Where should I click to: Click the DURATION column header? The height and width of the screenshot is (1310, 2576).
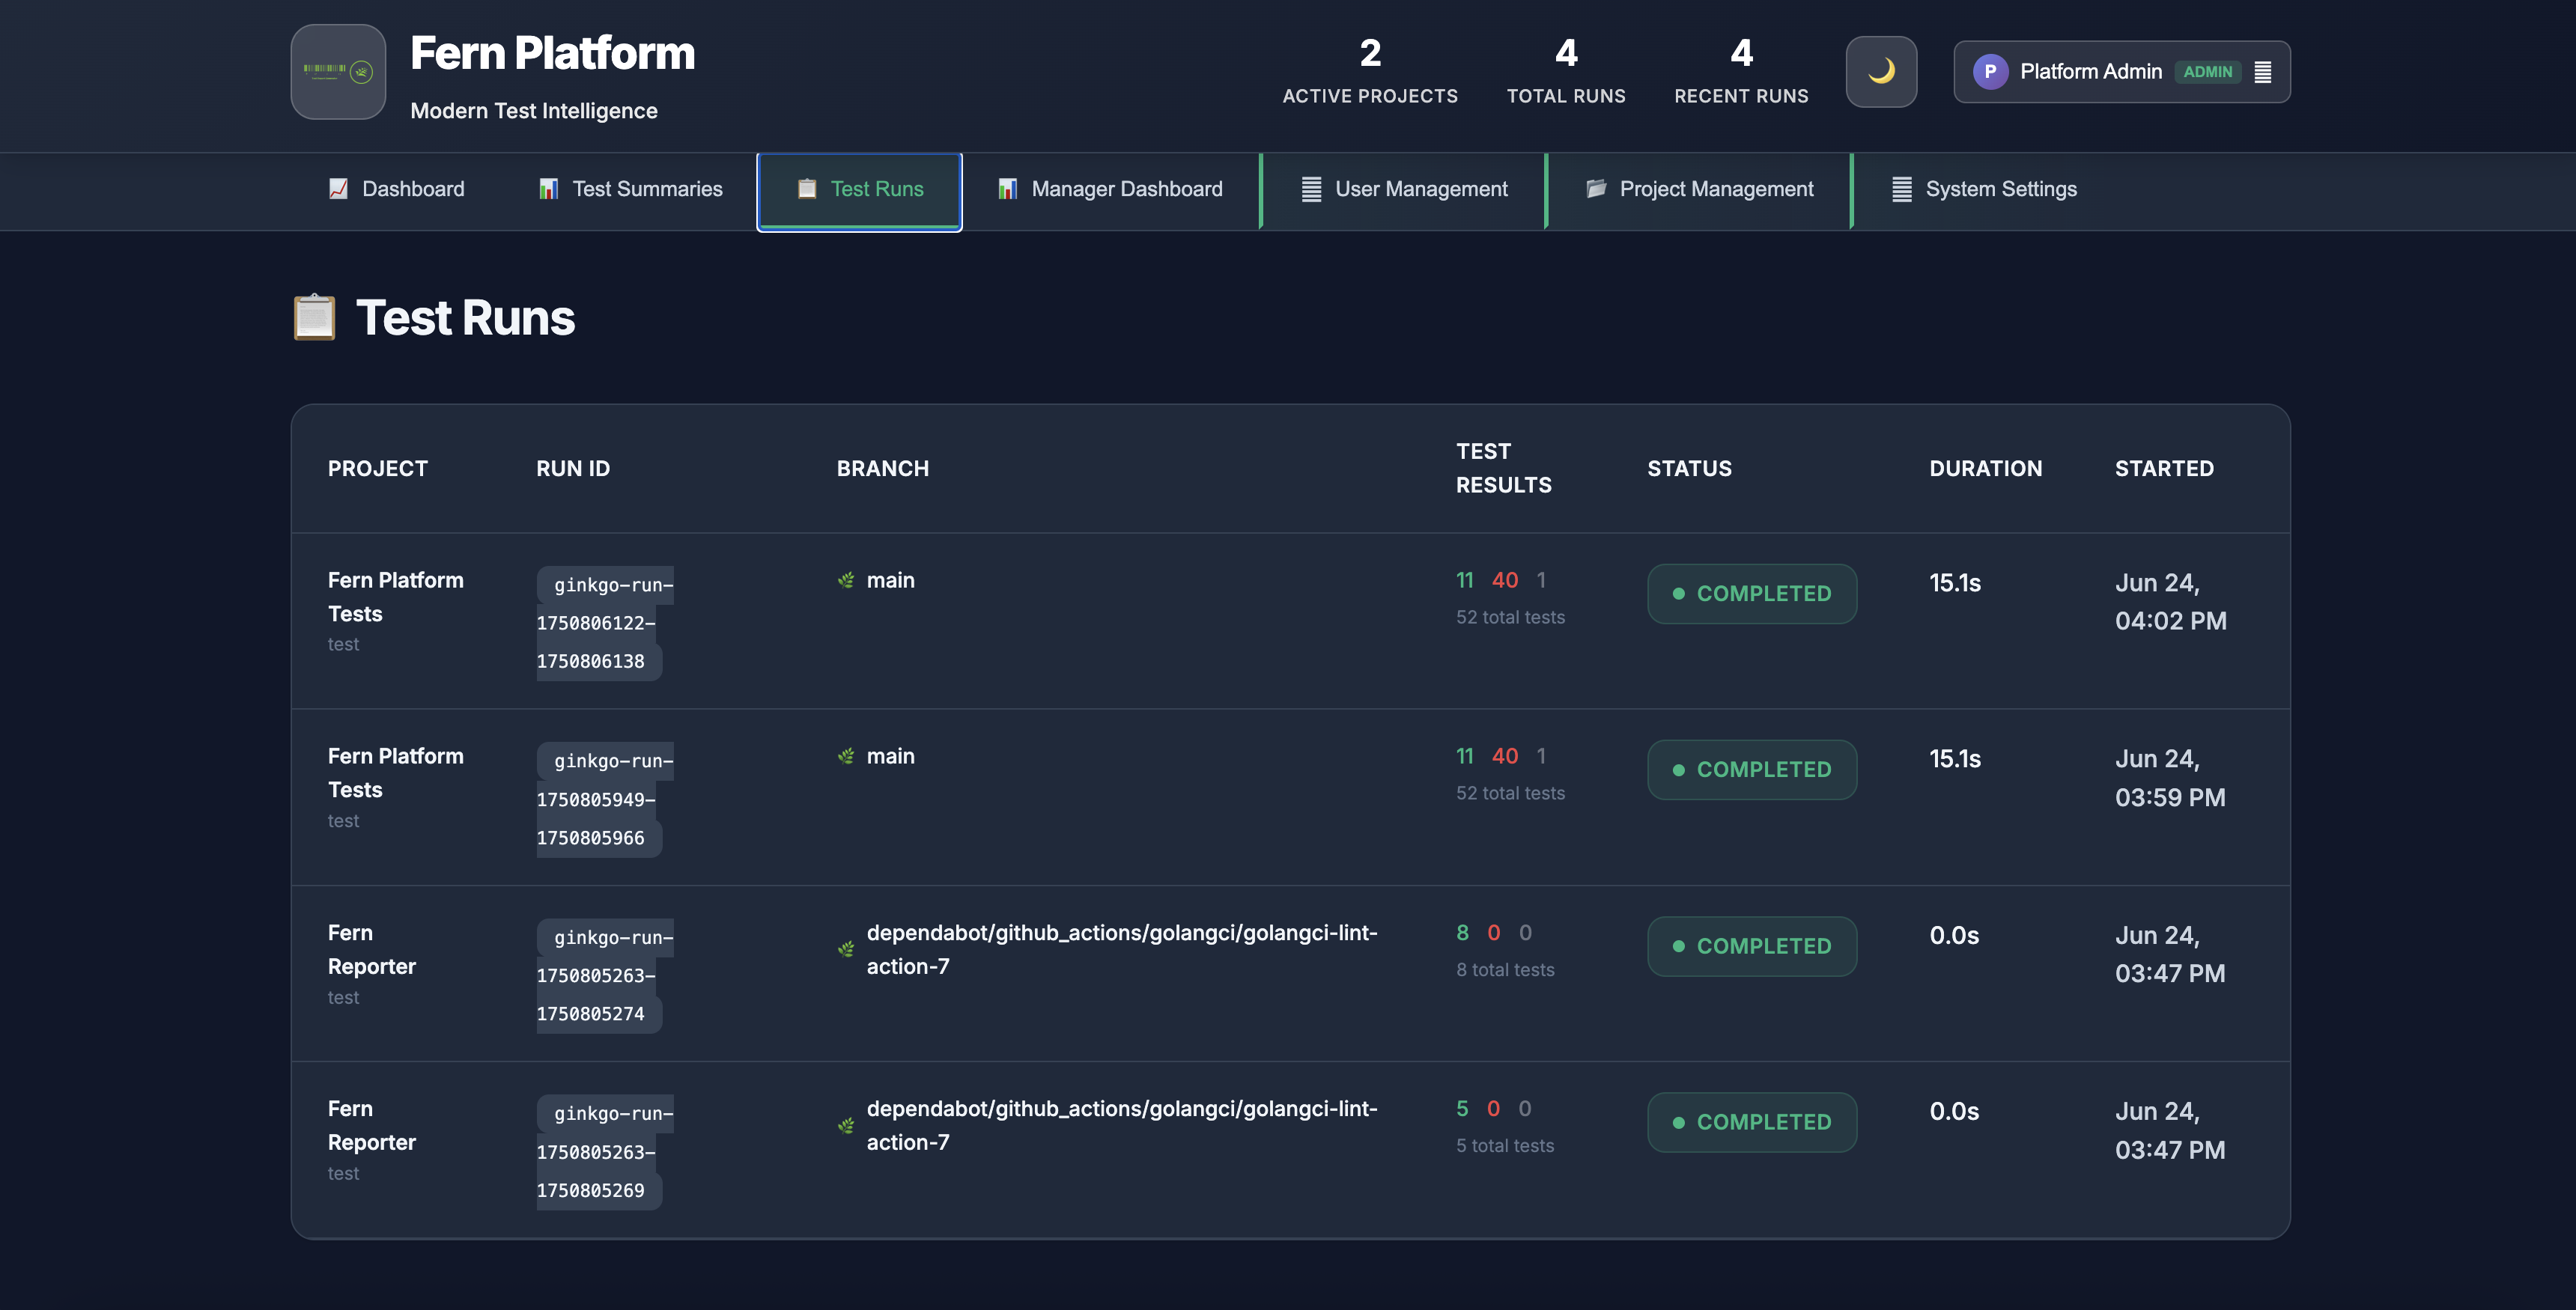[x=1985, y=468]
